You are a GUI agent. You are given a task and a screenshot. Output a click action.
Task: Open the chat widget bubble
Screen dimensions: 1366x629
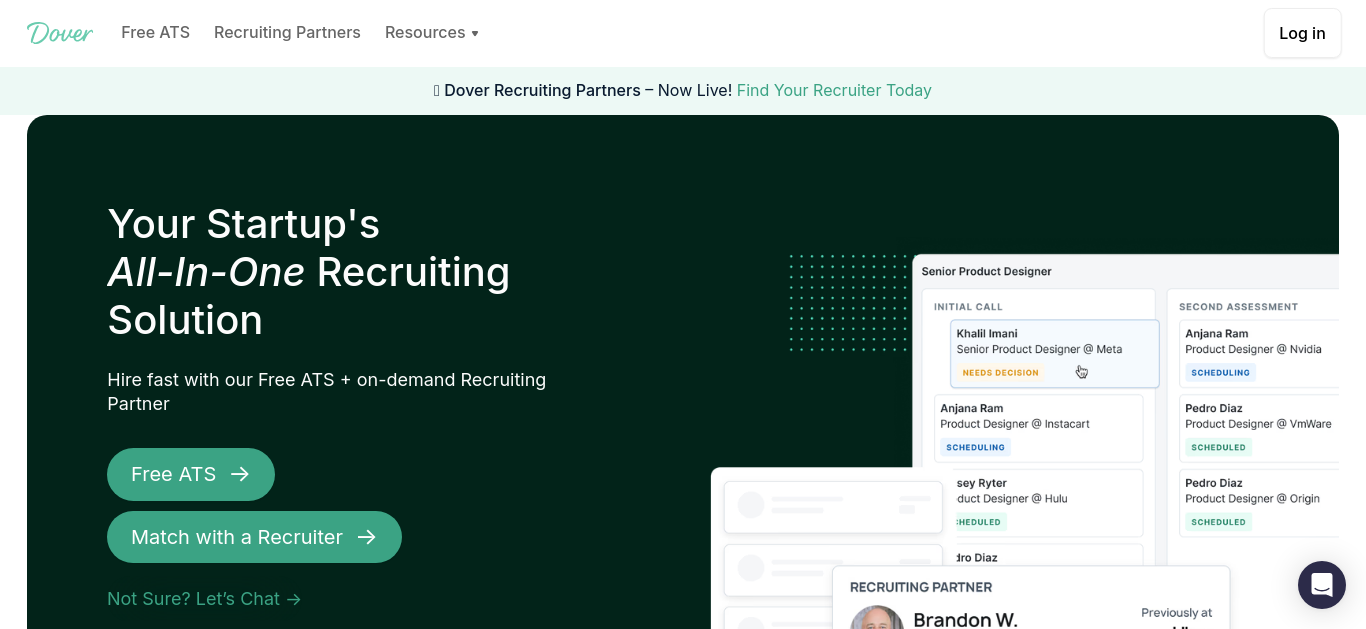point(1322,585)
